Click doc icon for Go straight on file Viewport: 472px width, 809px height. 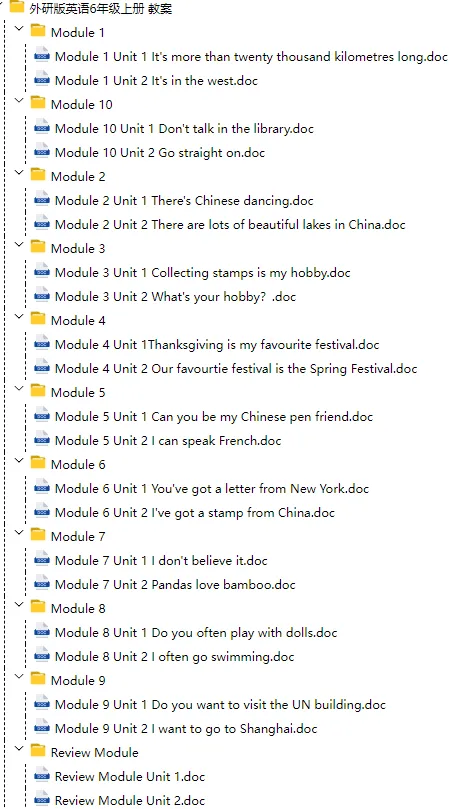coord(42,152)
